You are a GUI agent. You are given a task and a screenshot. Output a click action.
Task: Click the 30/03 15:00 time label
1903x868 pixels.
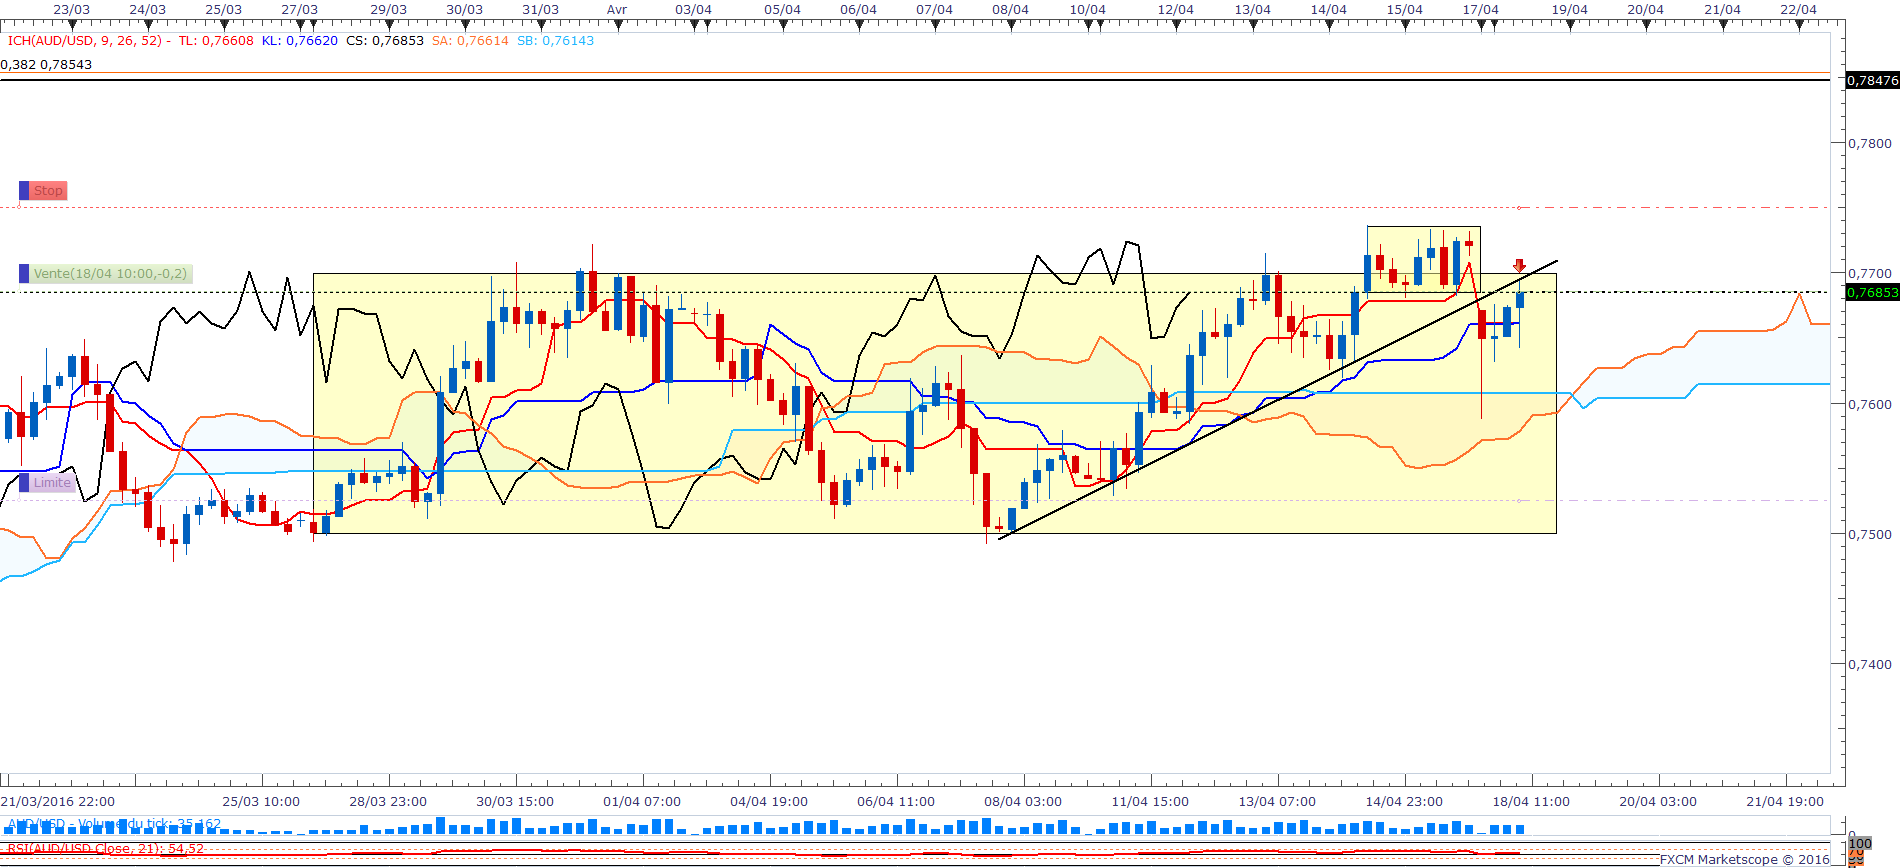click(x=515, y=801)
